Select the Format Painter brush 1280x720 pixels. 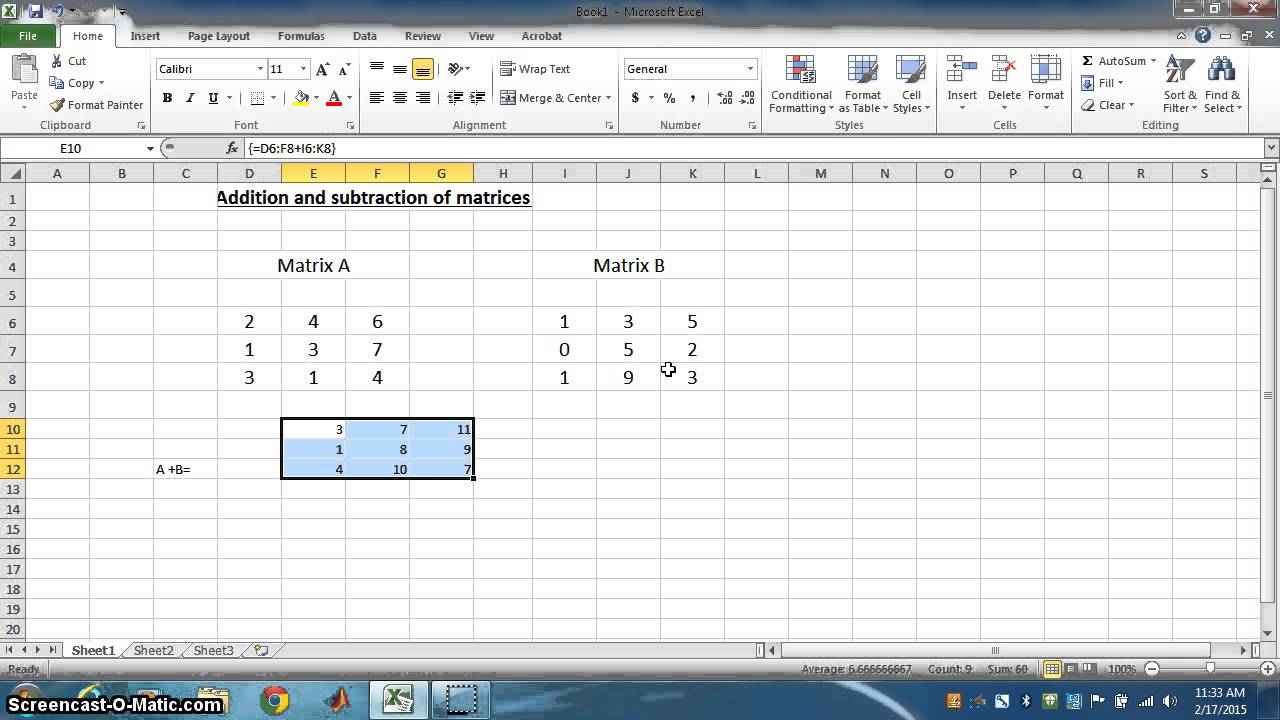click(57, 105)
